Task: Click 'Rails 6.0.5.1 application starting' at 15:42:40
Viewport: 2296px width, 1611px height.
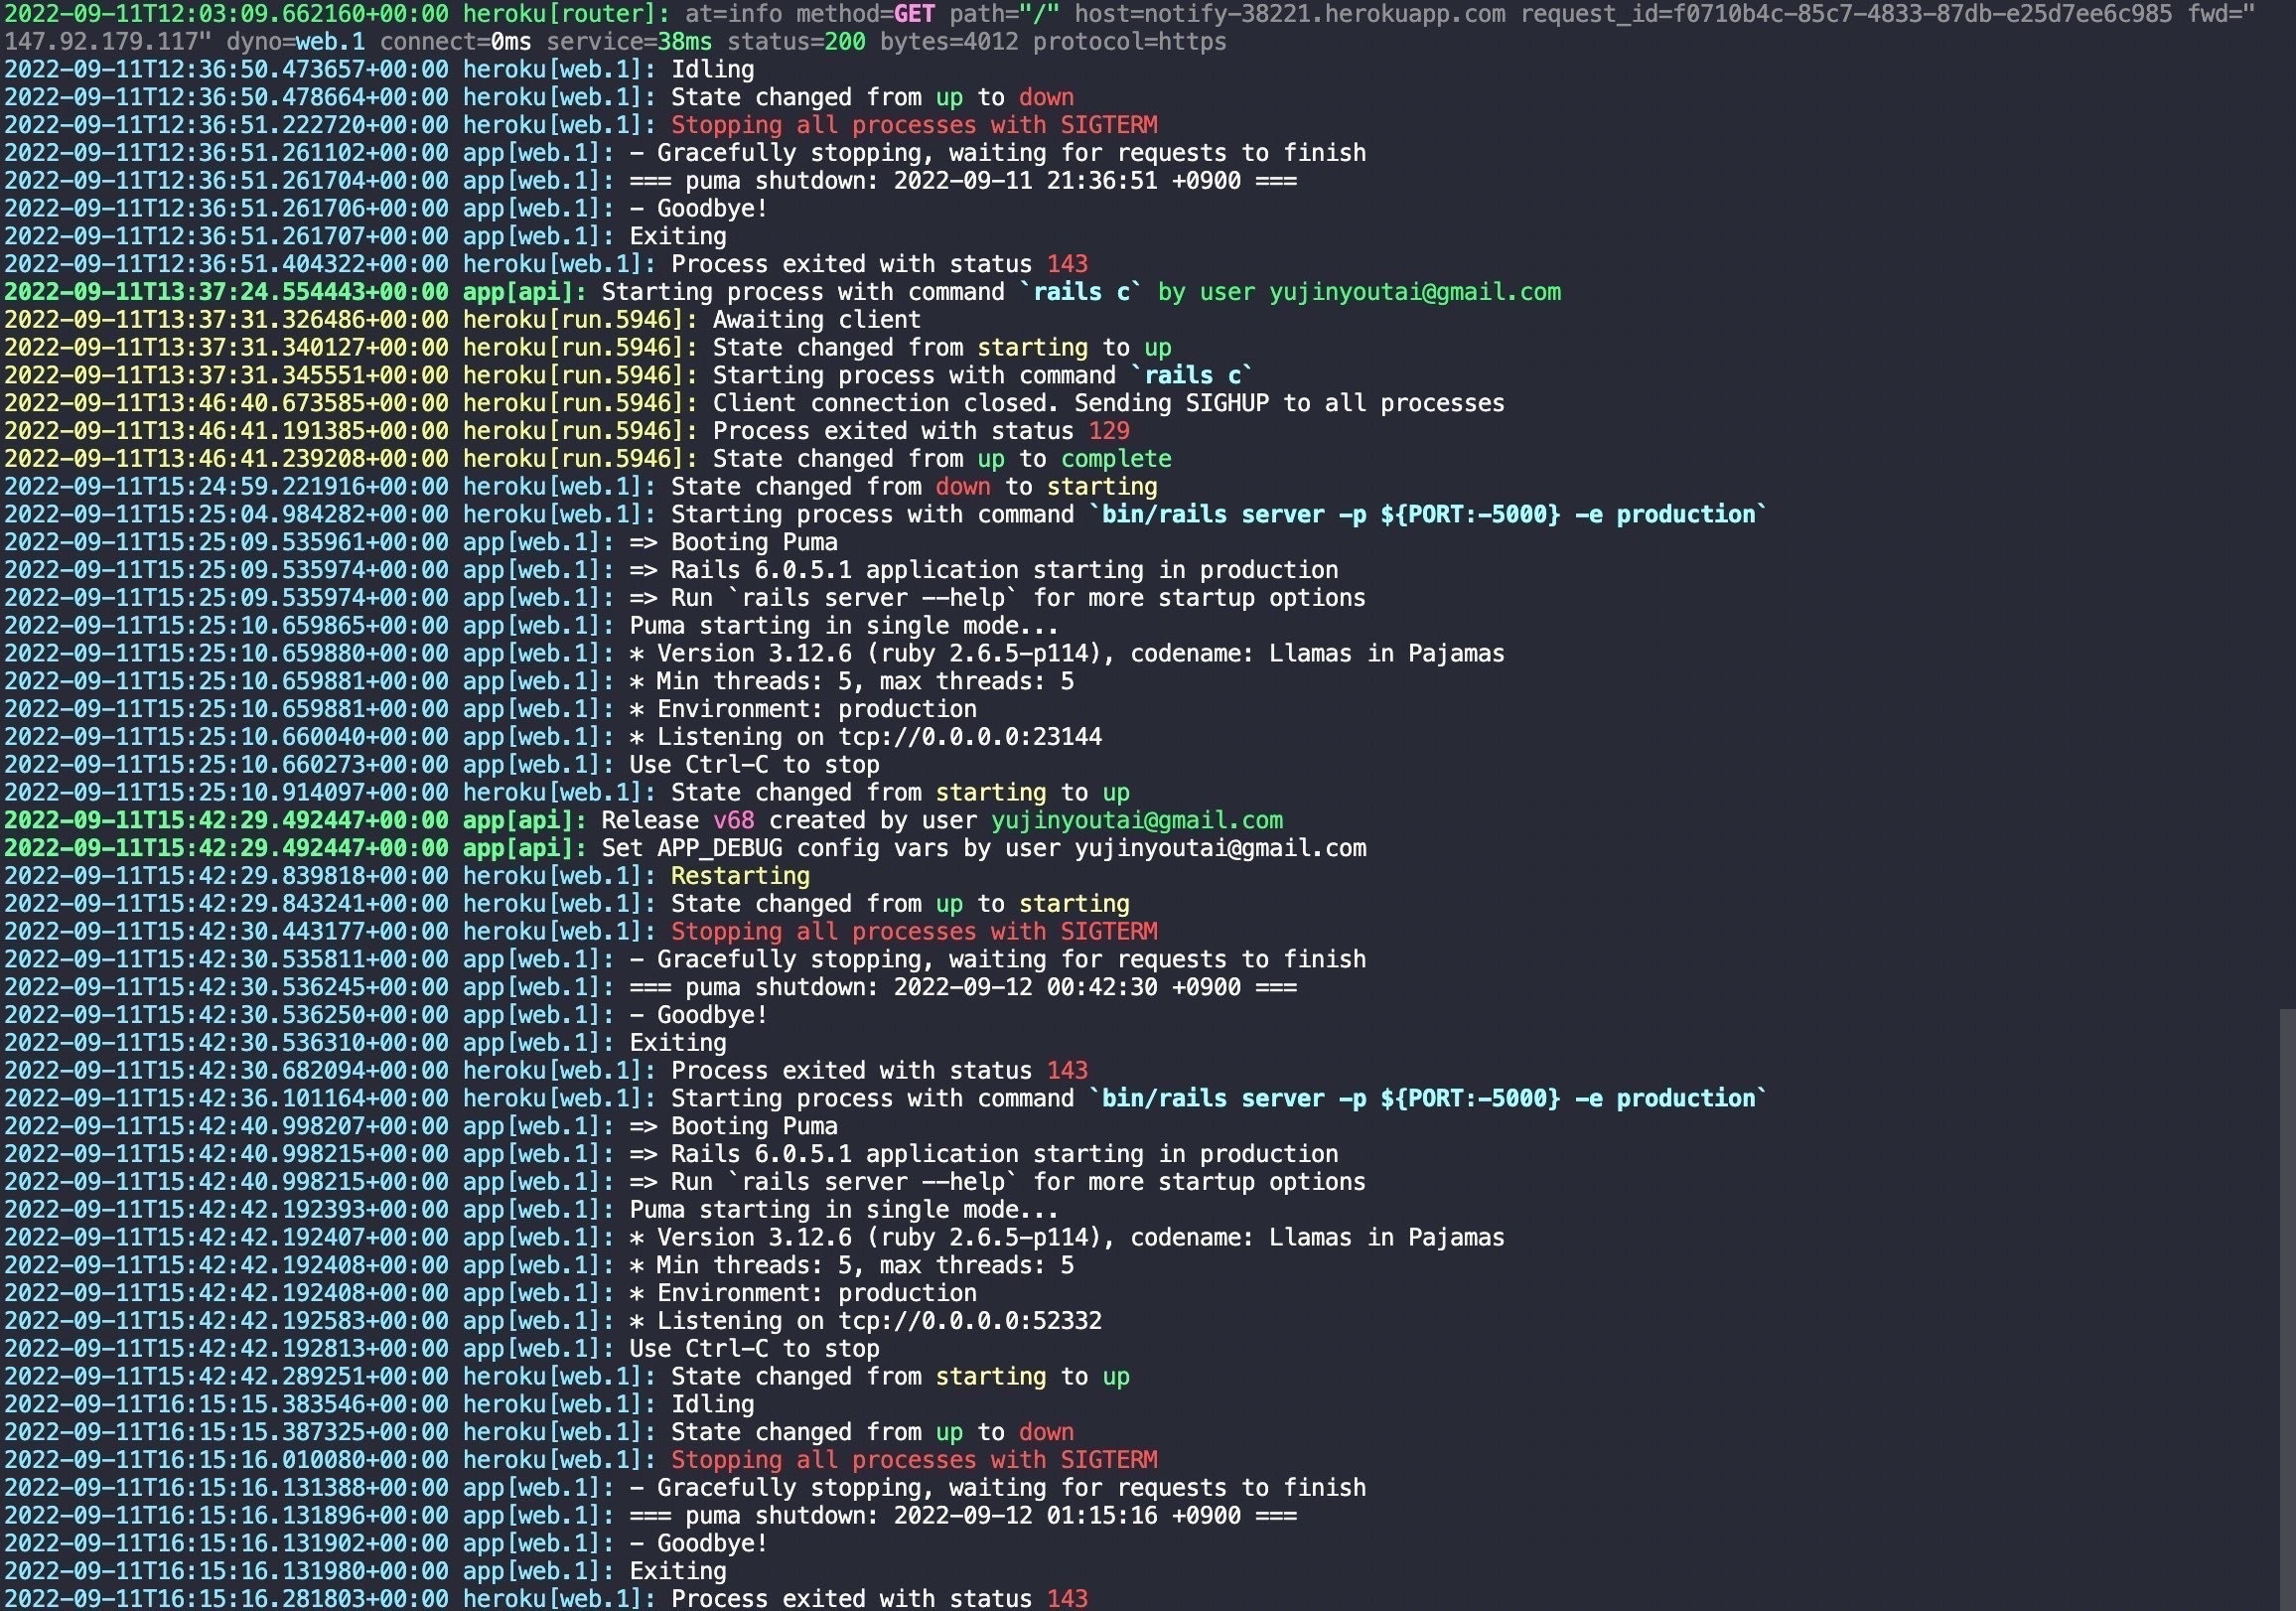Action: click(x=671, y=1155)
